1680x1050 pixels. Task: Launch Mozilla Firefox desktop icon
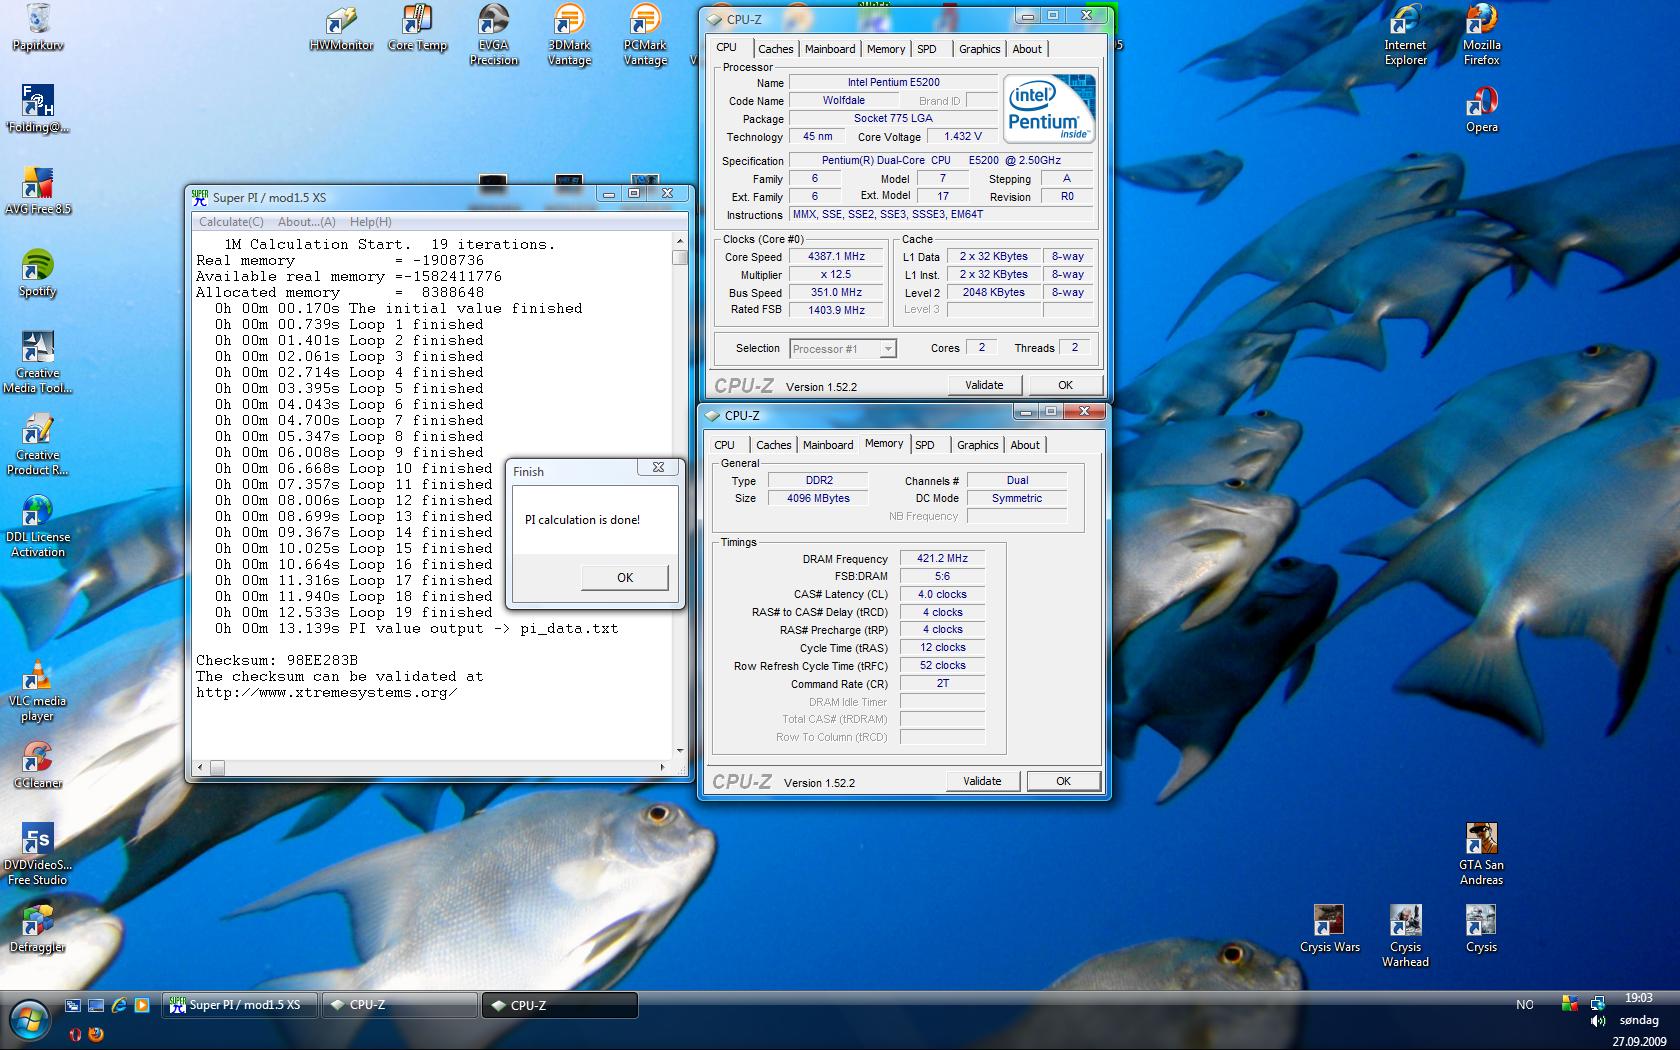click(x=1481, y=35)
